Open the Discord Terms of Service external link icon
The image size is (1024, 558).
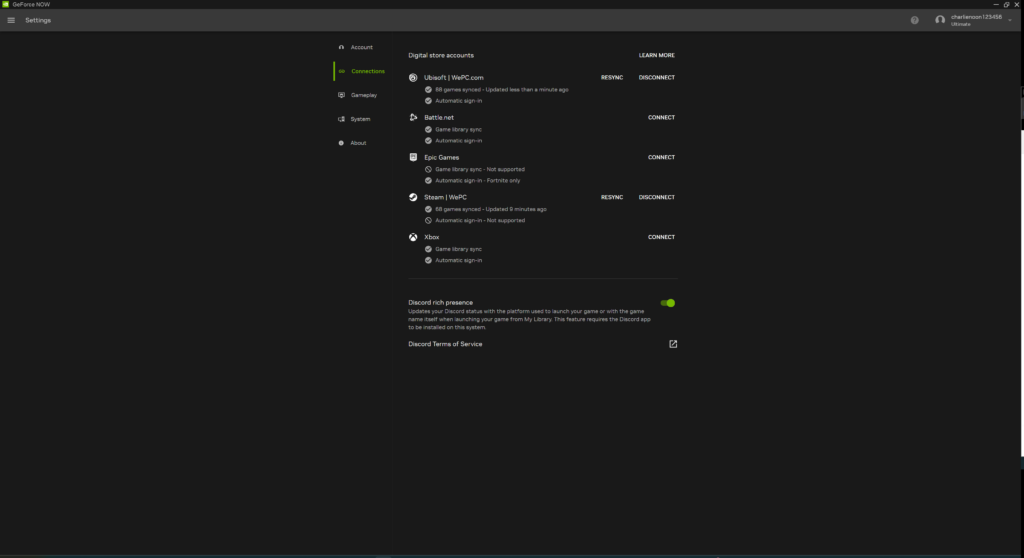pos(673,344)
